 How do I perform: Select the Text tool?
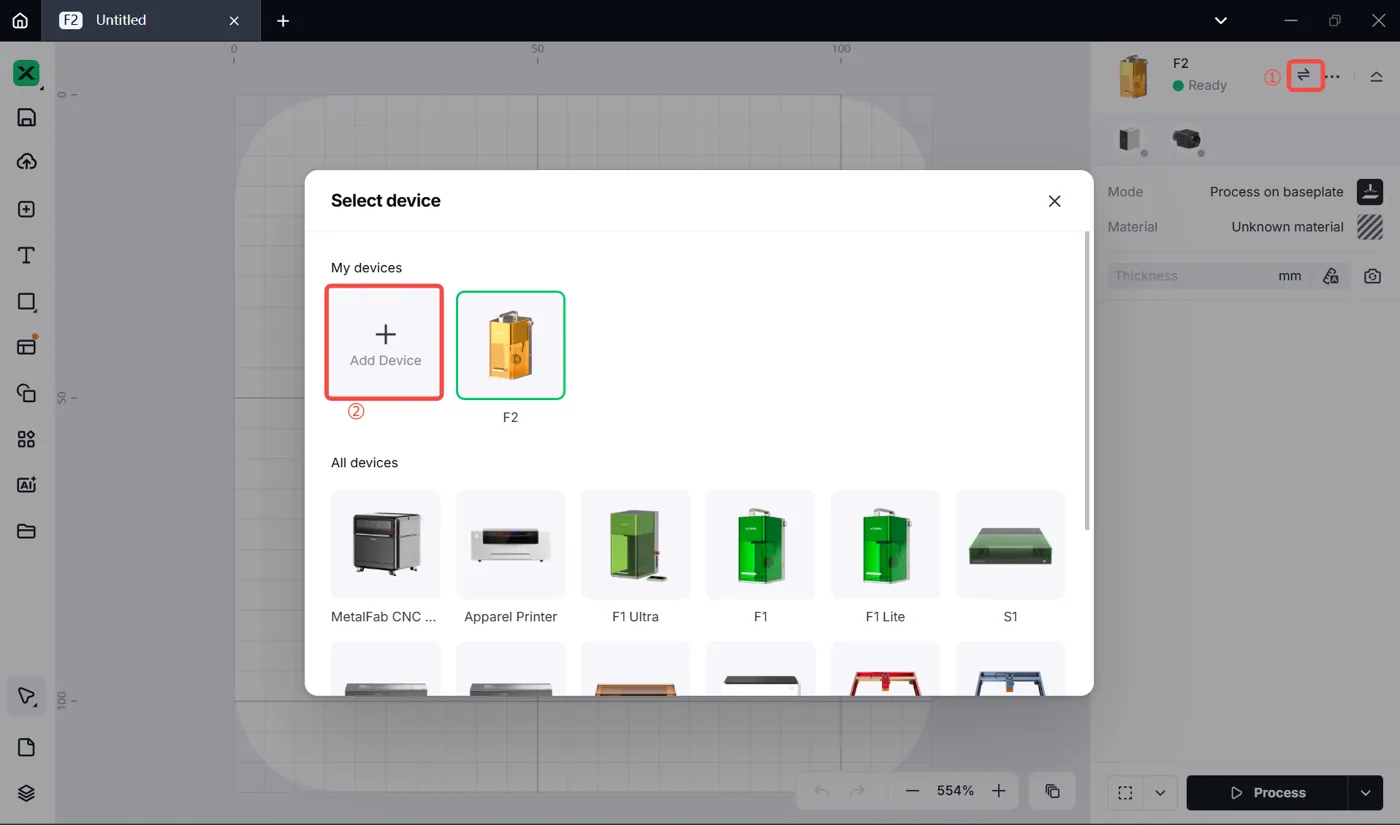(x=27, y=255)
